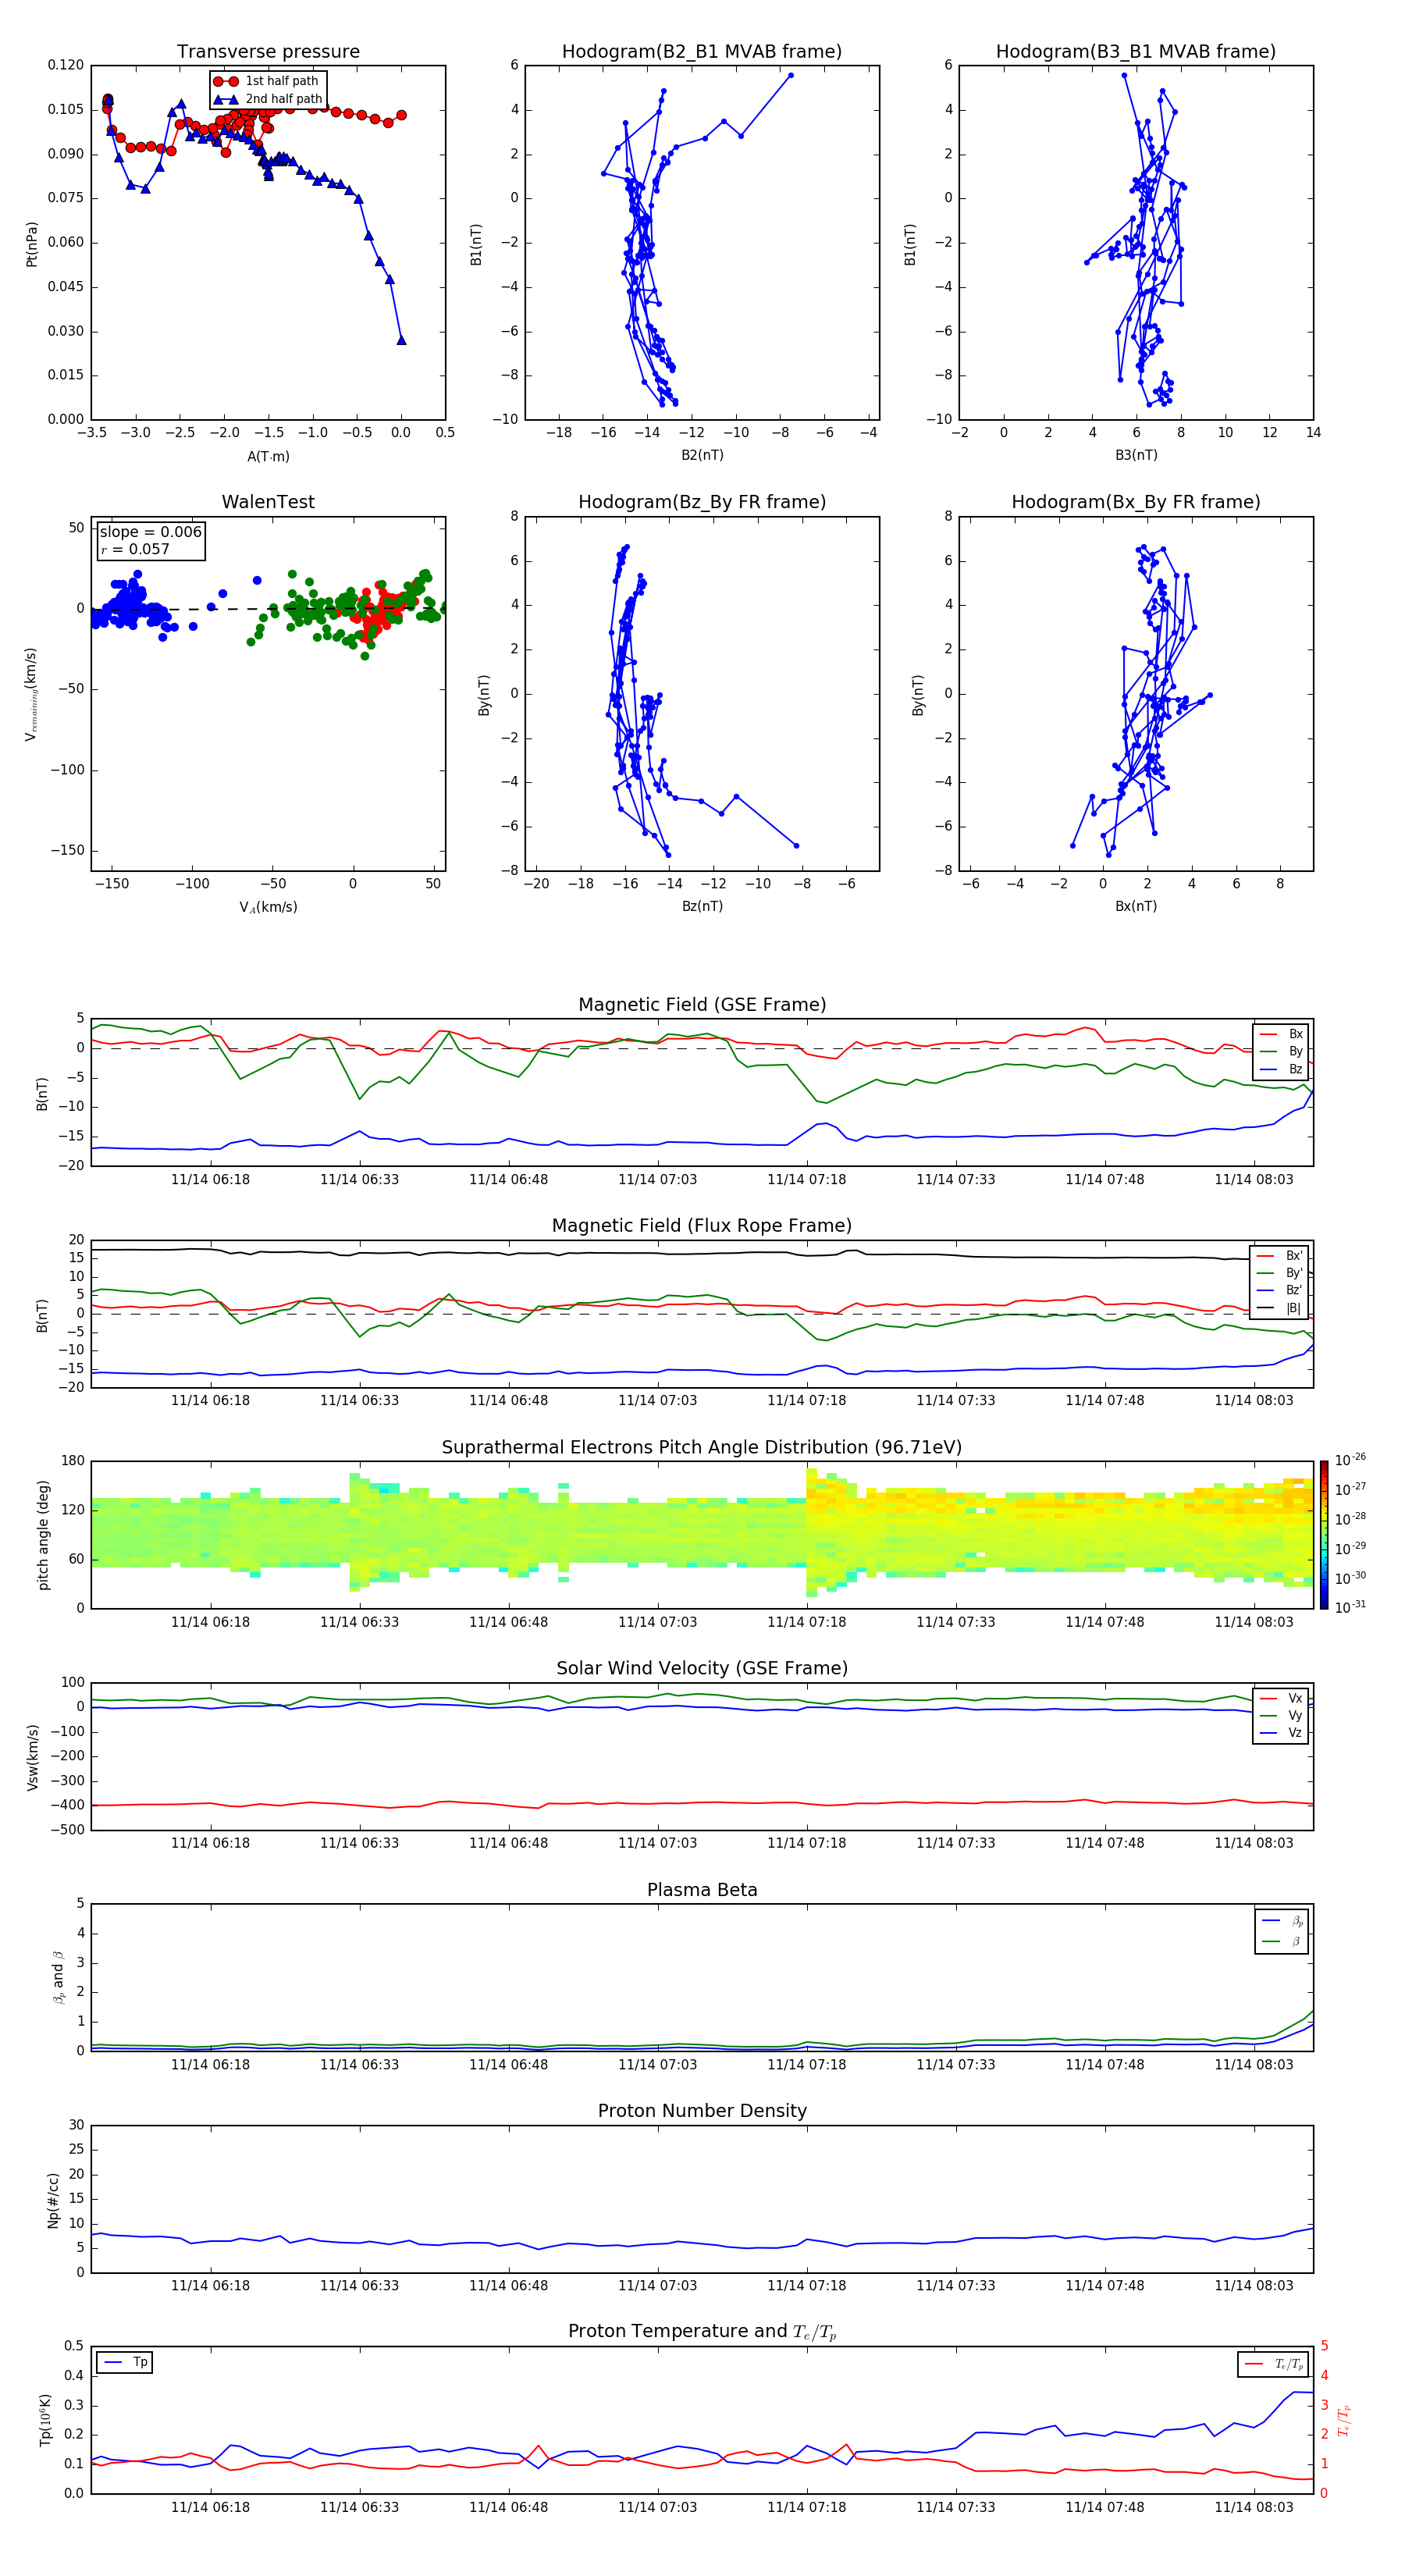Click the "Pt(nPa)" y-axis label
Viewport: 1405px width, 2576px height.
click(x=31, y=243)
